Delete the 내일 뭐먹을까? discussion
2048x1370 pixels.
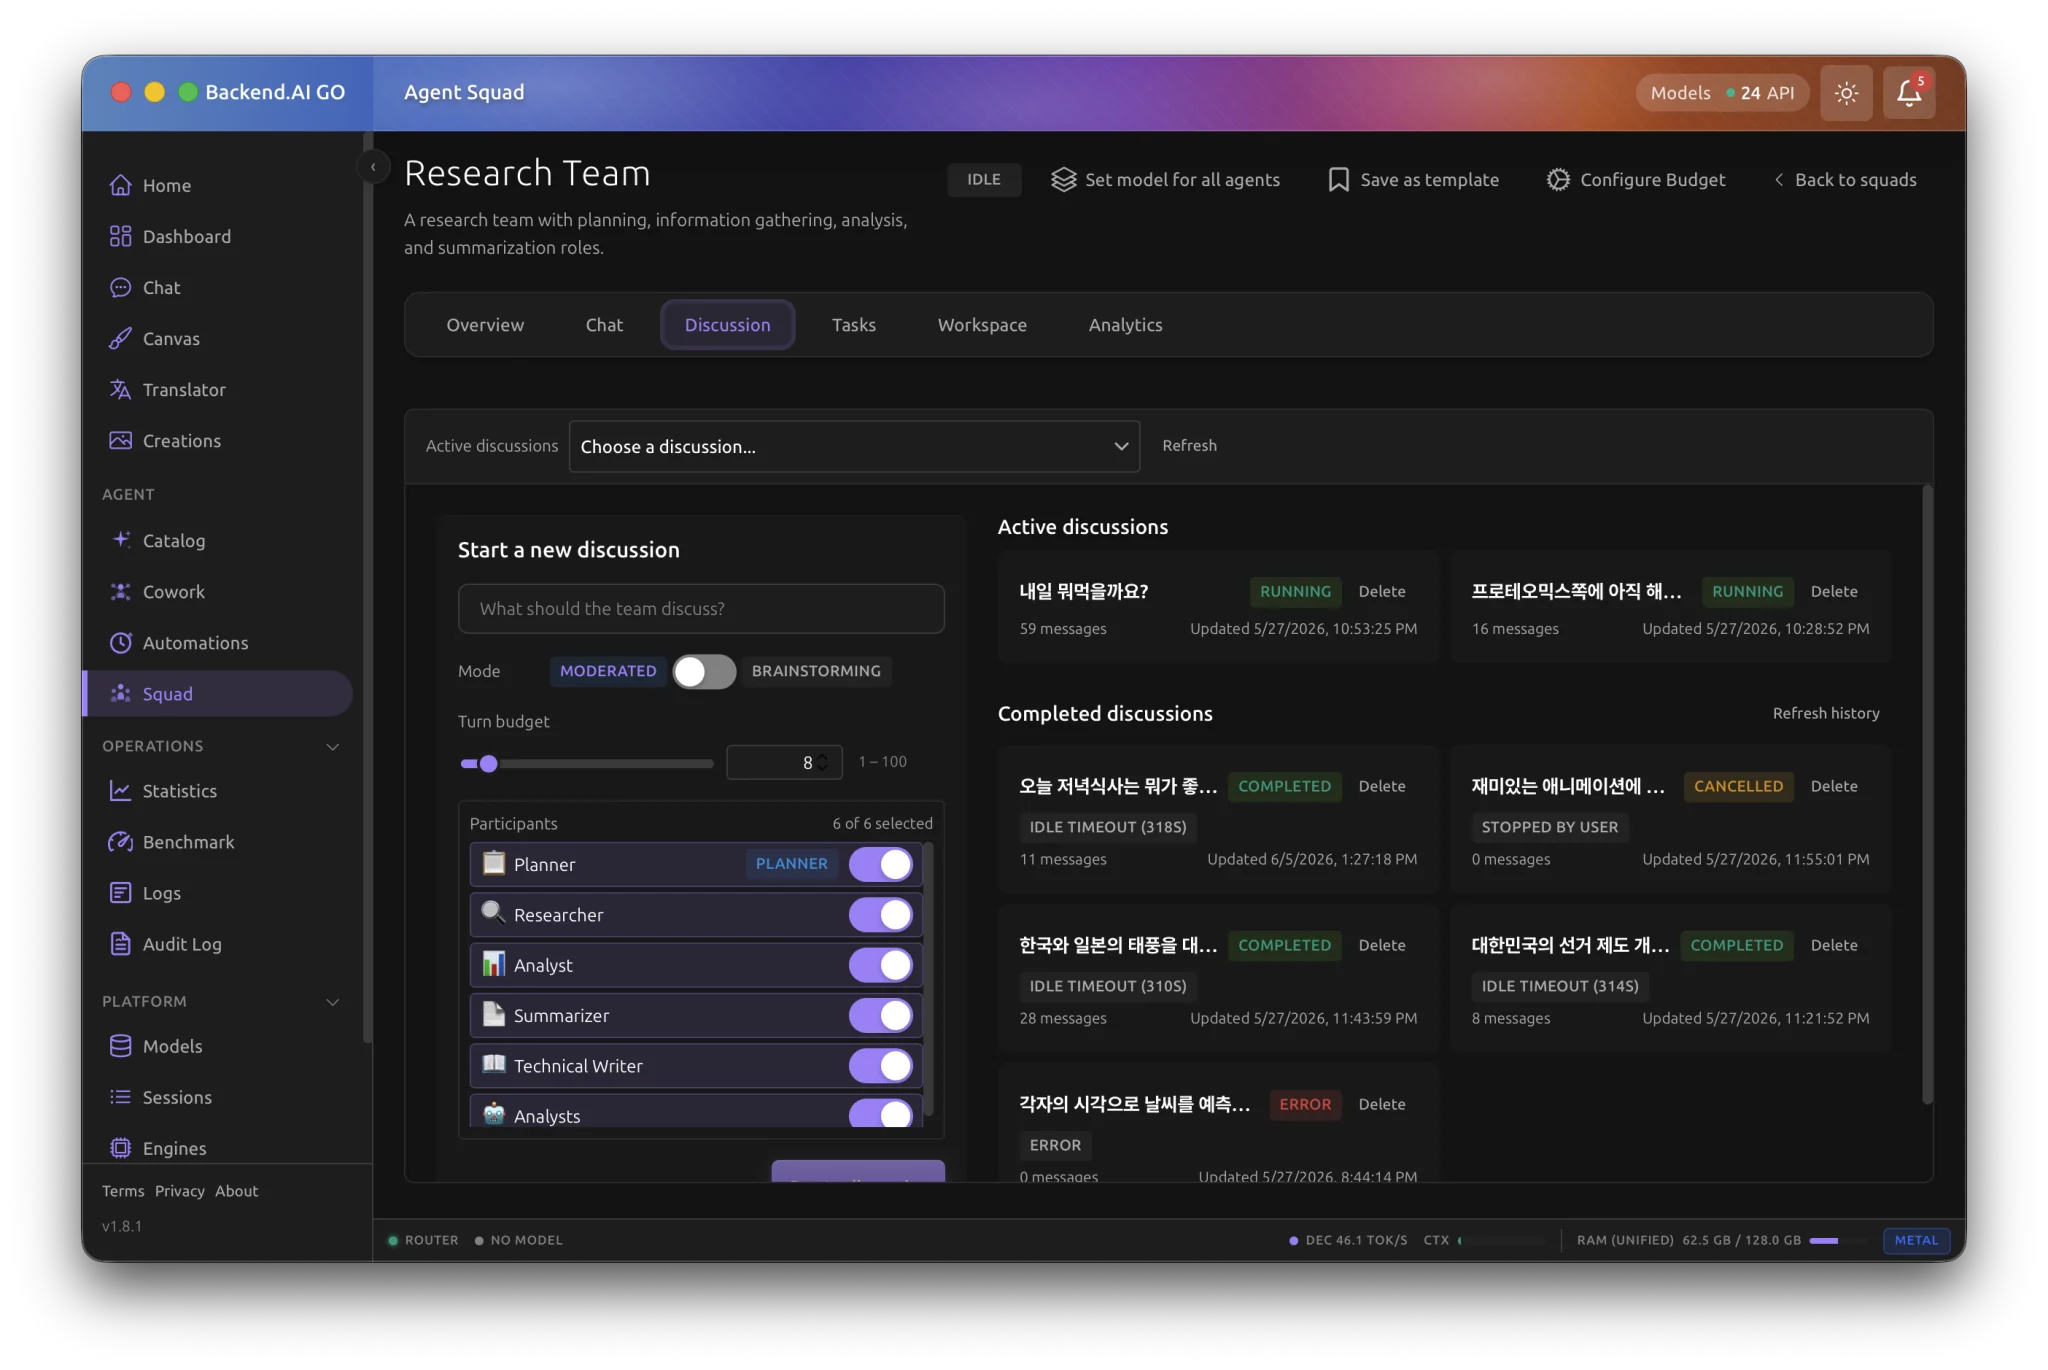click(1382, 591)
